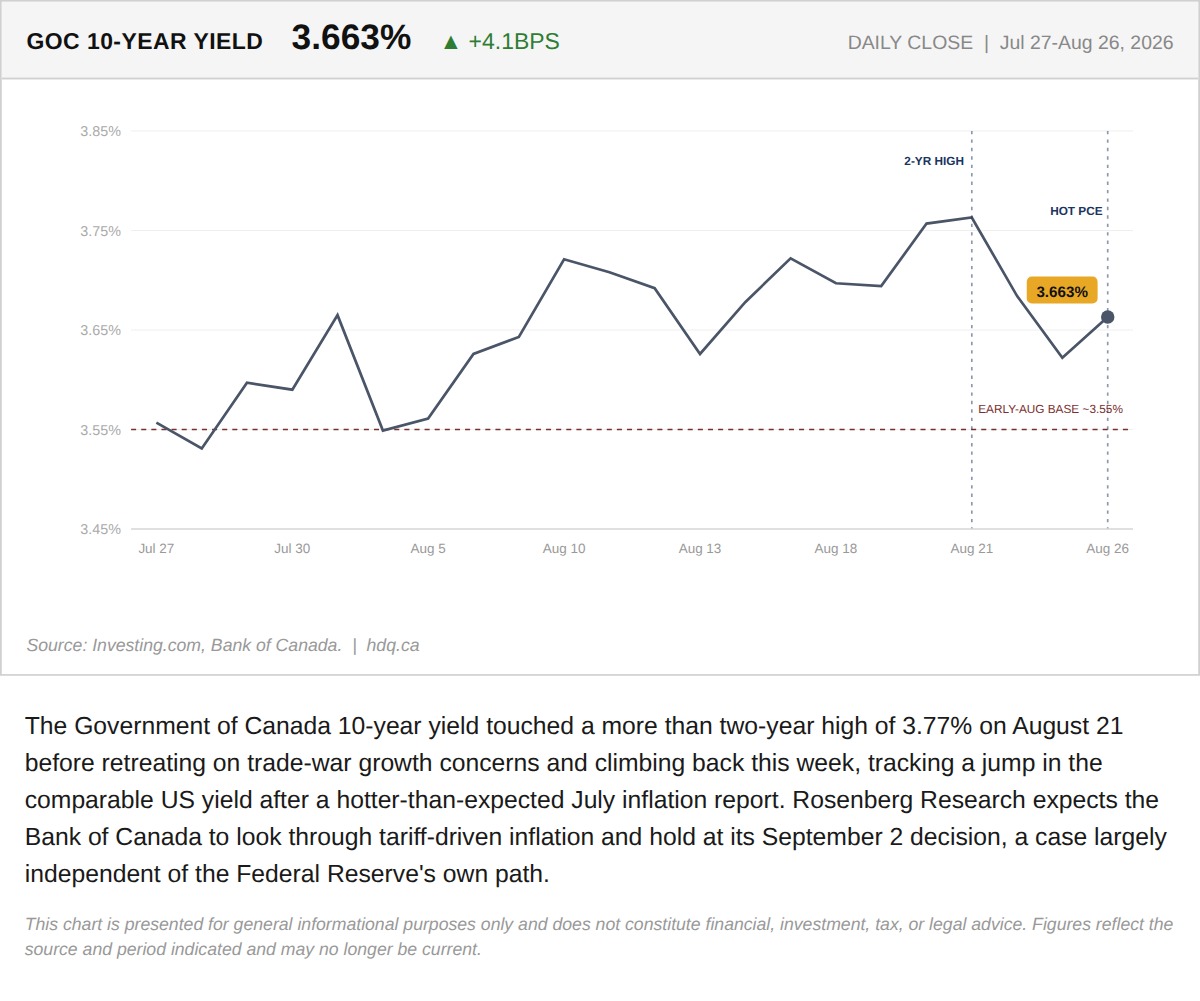Click the "EARLY-AUG BASE ~3.55%" reference label
This screenshot has width=1200, height=1001.
point(1050,409)
